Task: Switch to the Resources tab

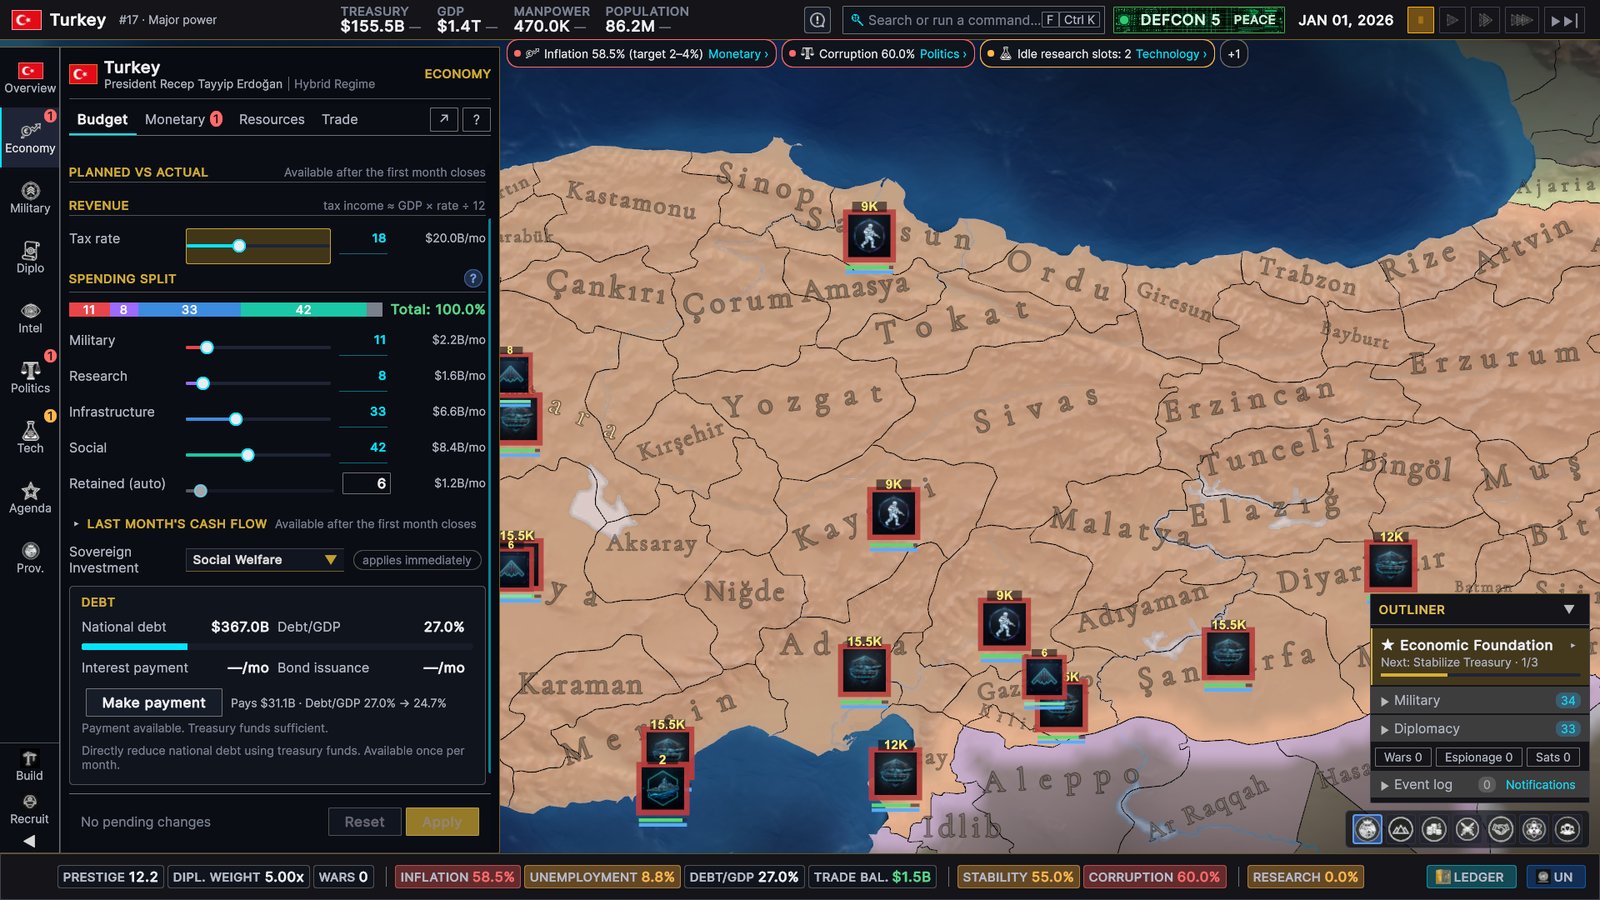Action: (x=272, y=120)
